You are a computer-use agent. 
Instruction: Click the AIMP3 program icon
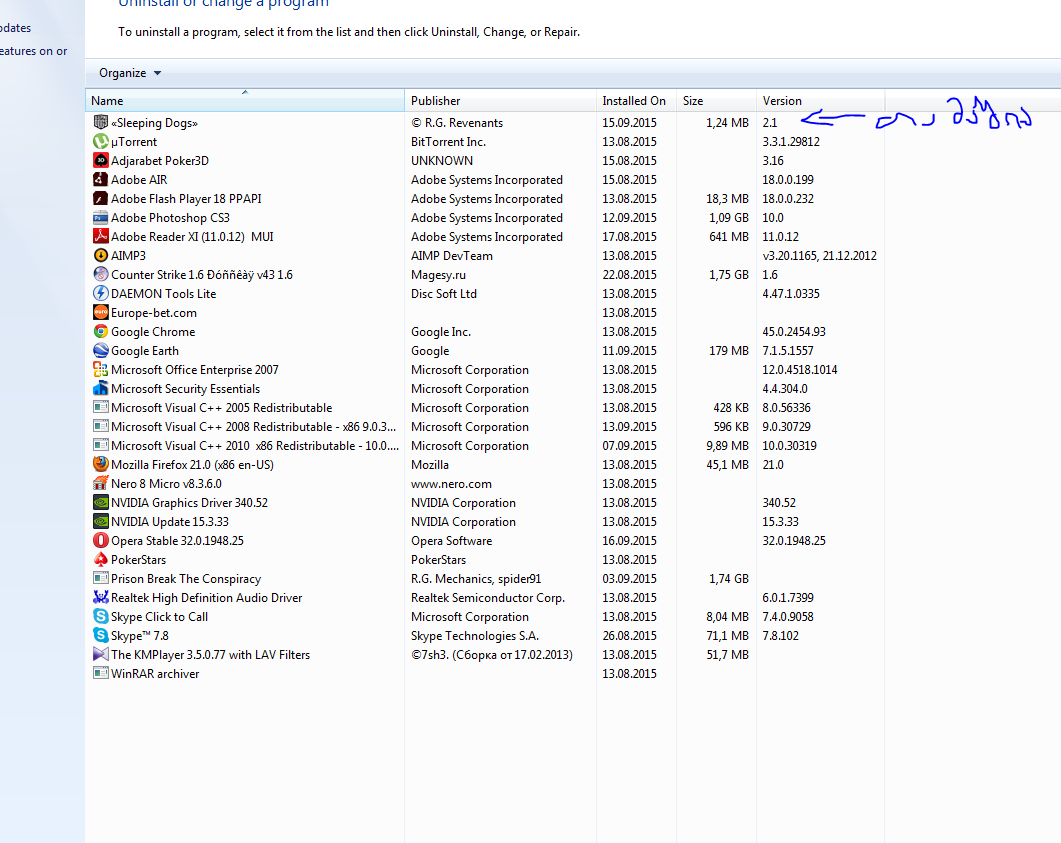(100, 256)
